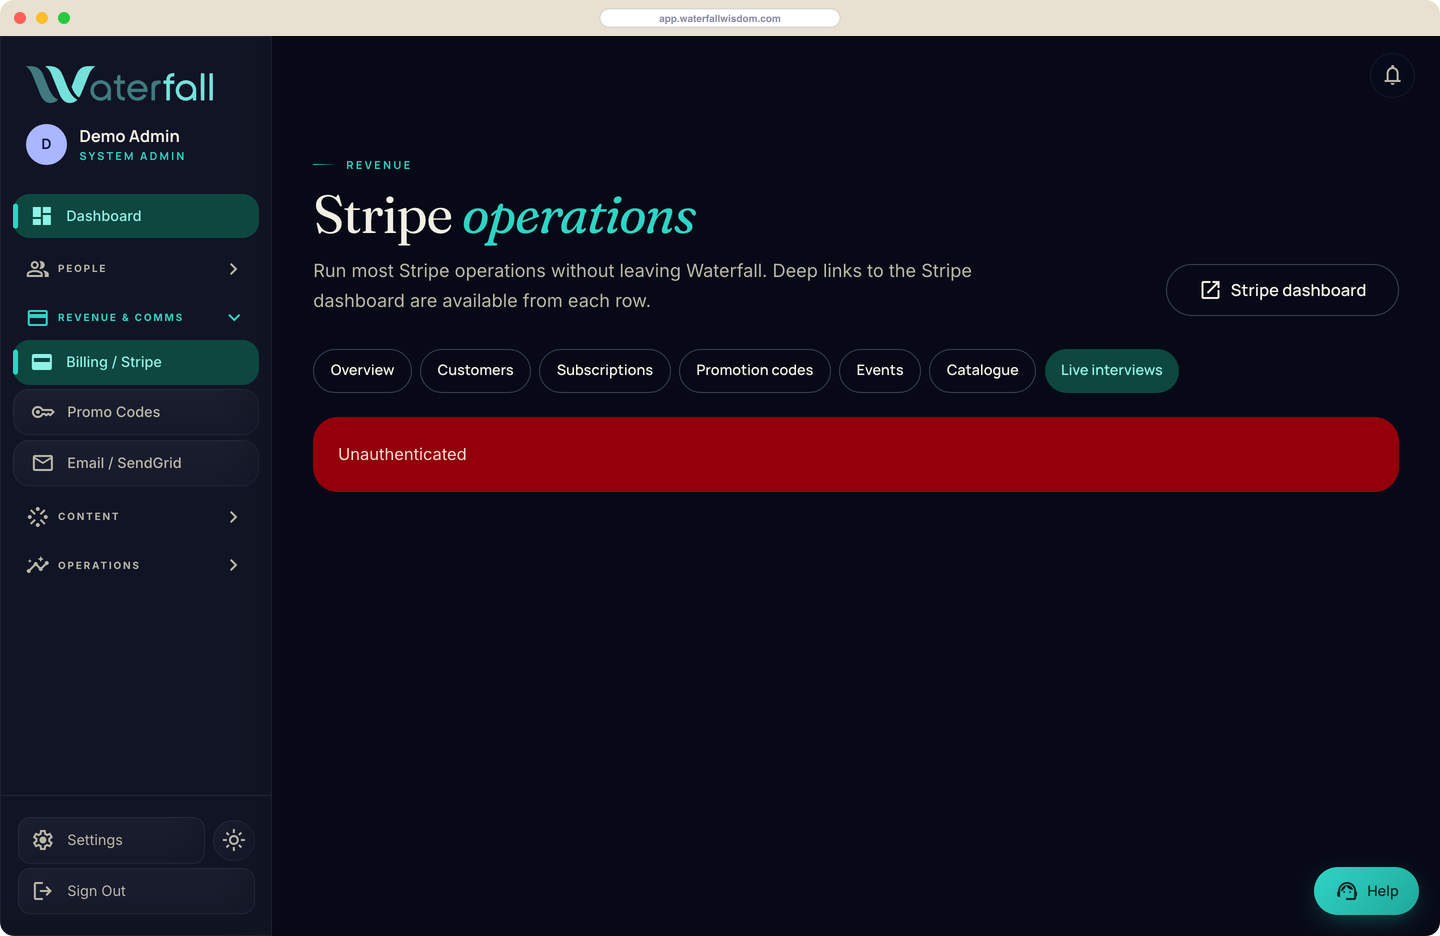The height and width of the screenshot is (936, 1440).
Task: Expand the Content section chevron
Action: coord(234,517)
